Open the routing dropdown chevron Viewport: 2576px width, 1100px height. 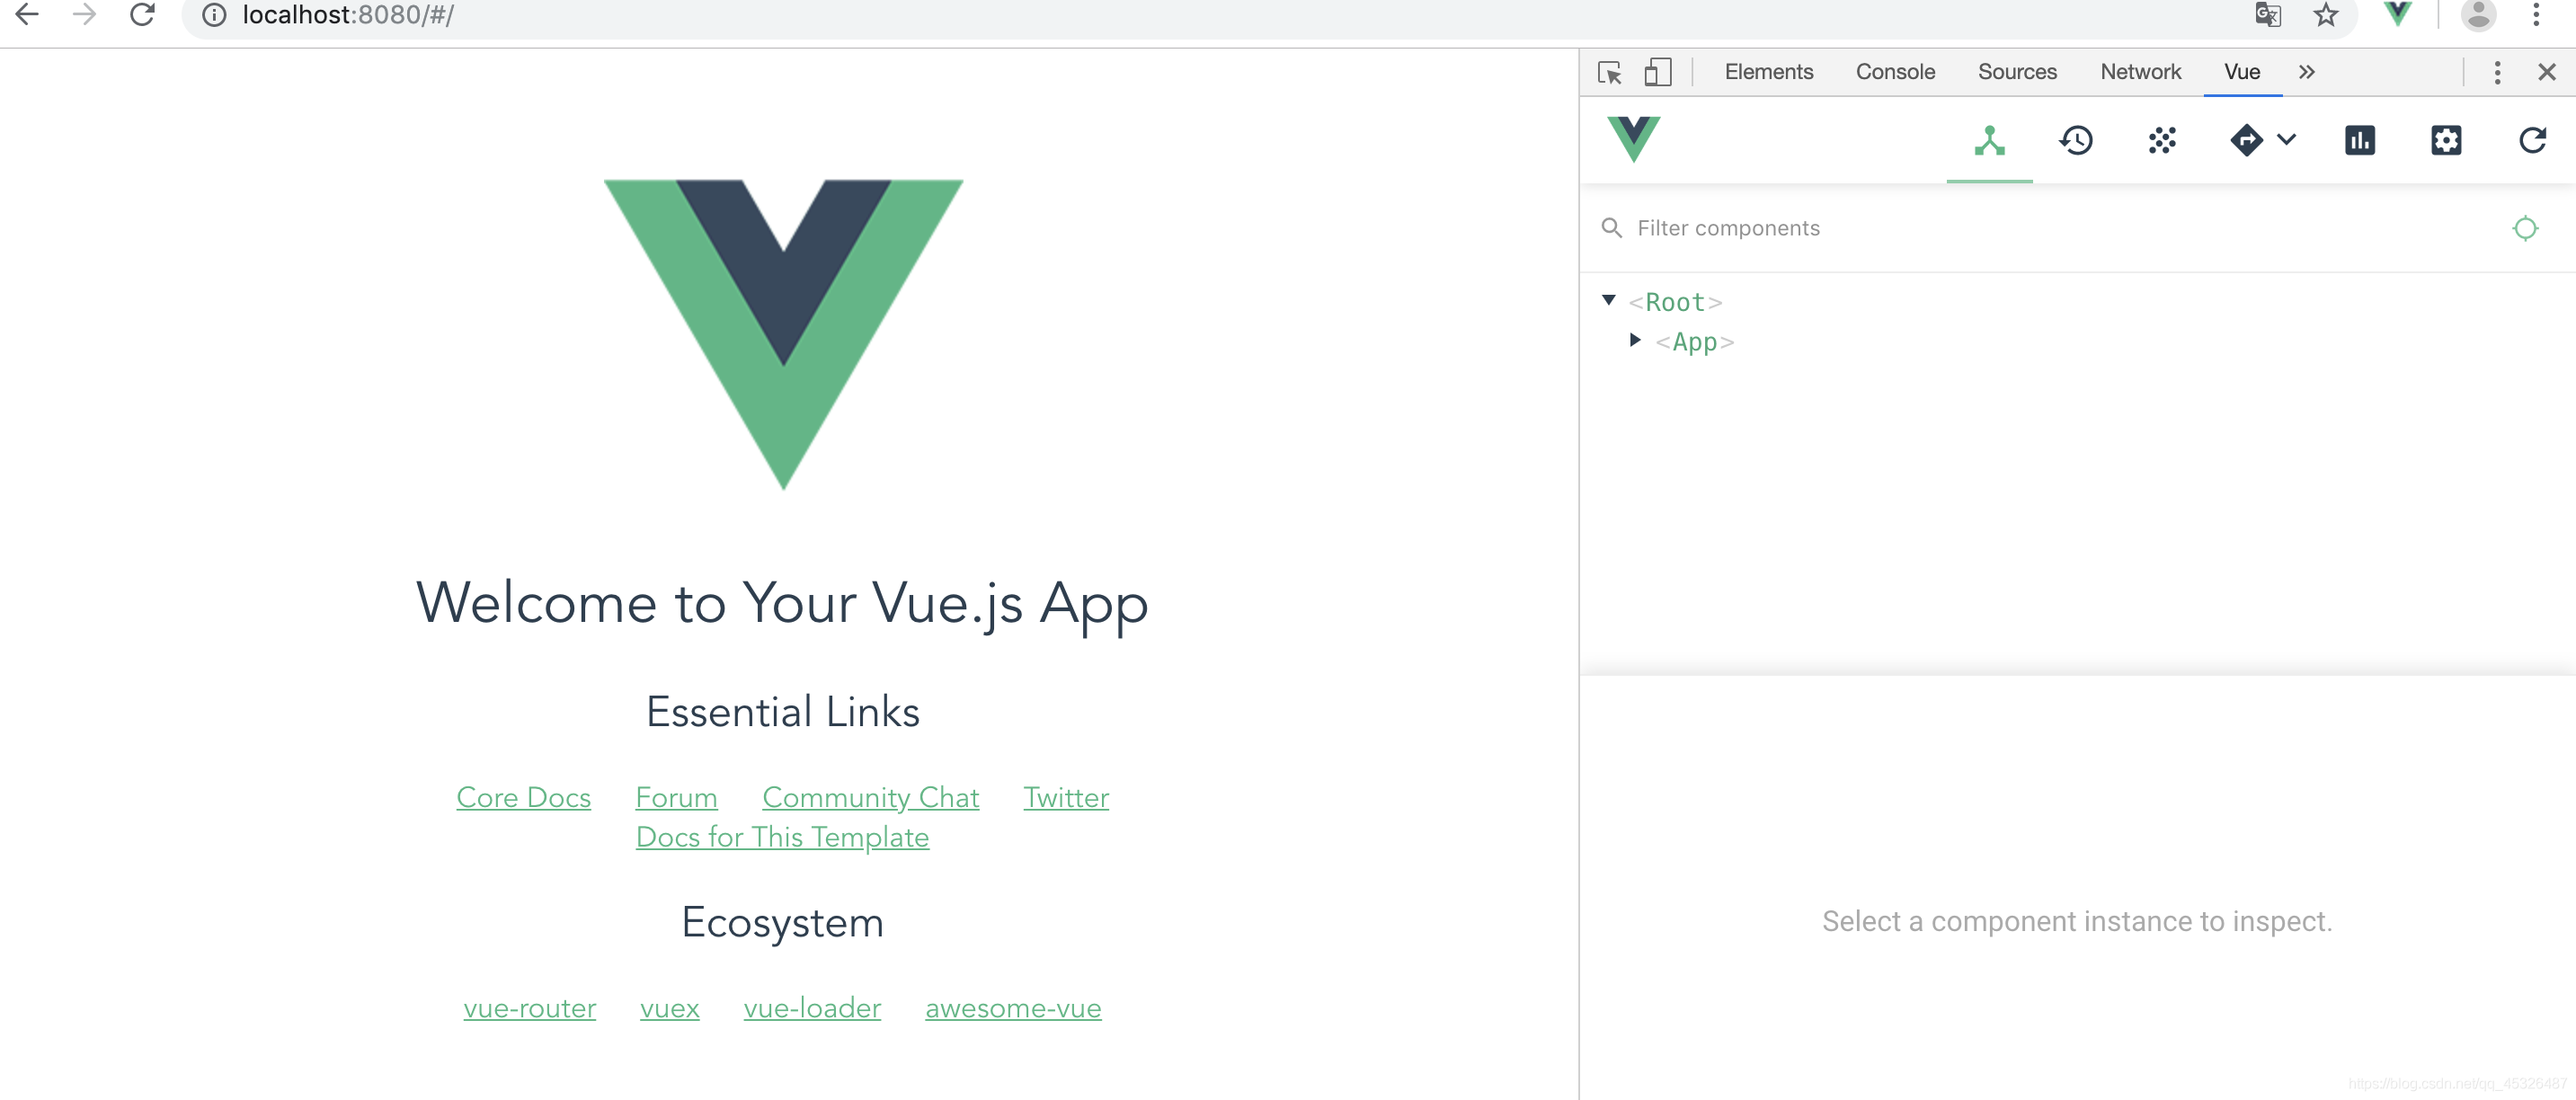[x=2286, y=140]
